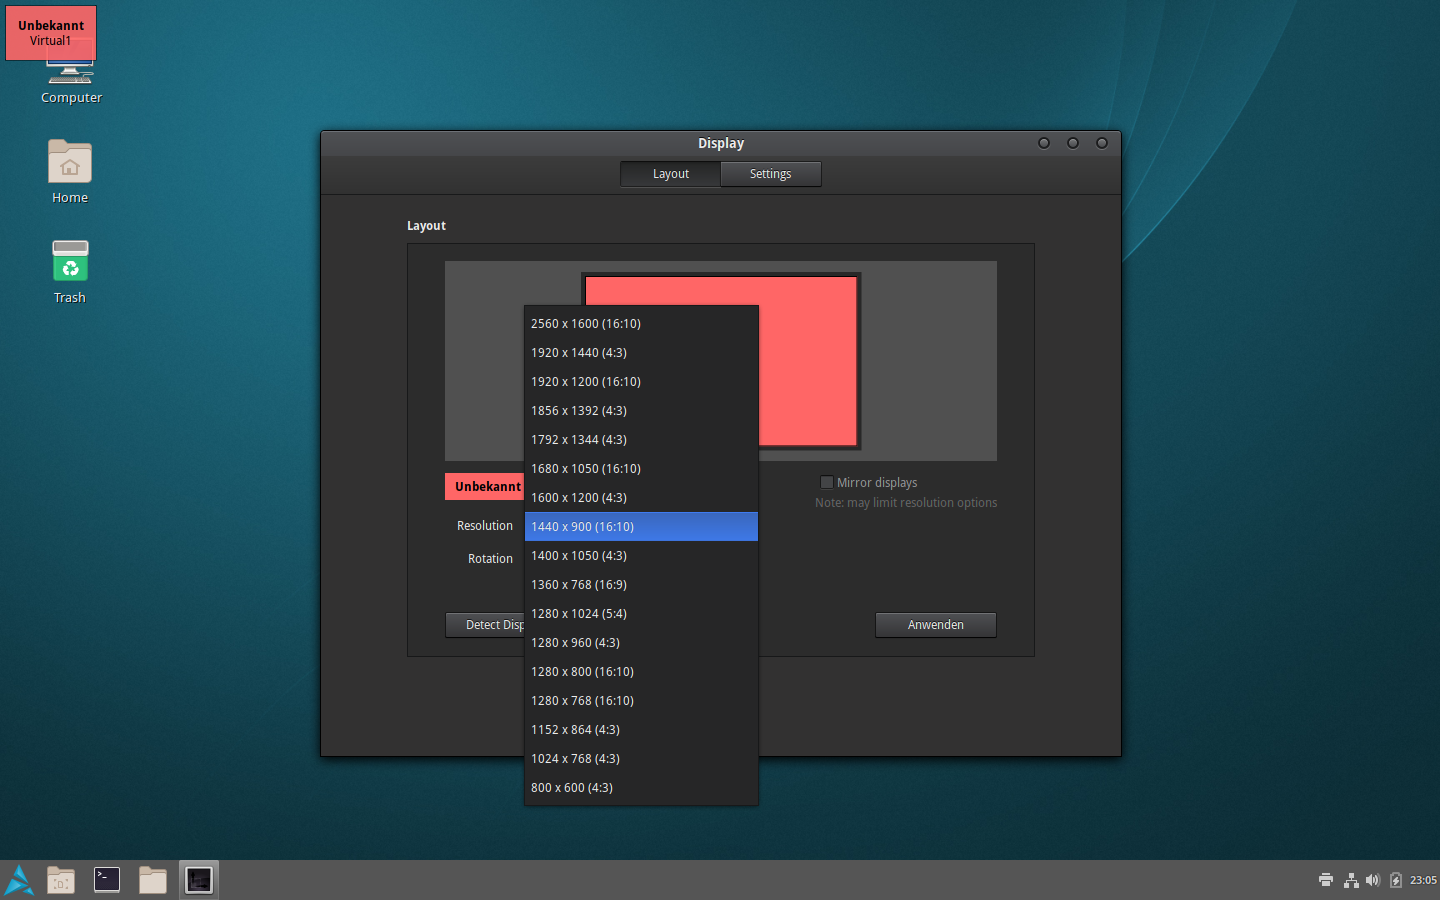Click the volume speaker tray icon

[1373, 880]
